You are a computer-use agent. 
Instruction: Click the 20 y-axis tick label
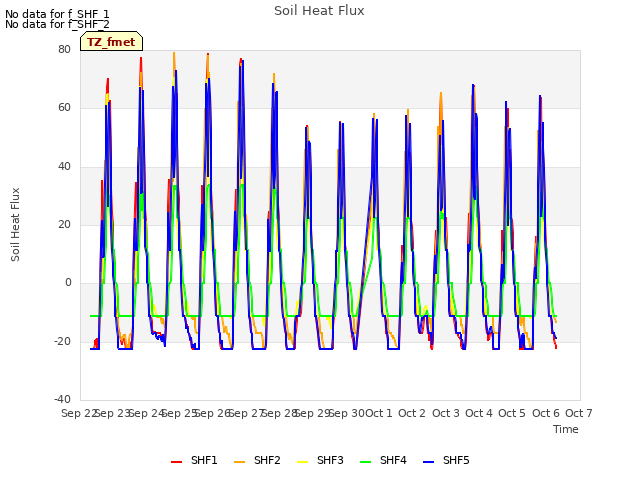pos(64,224)
